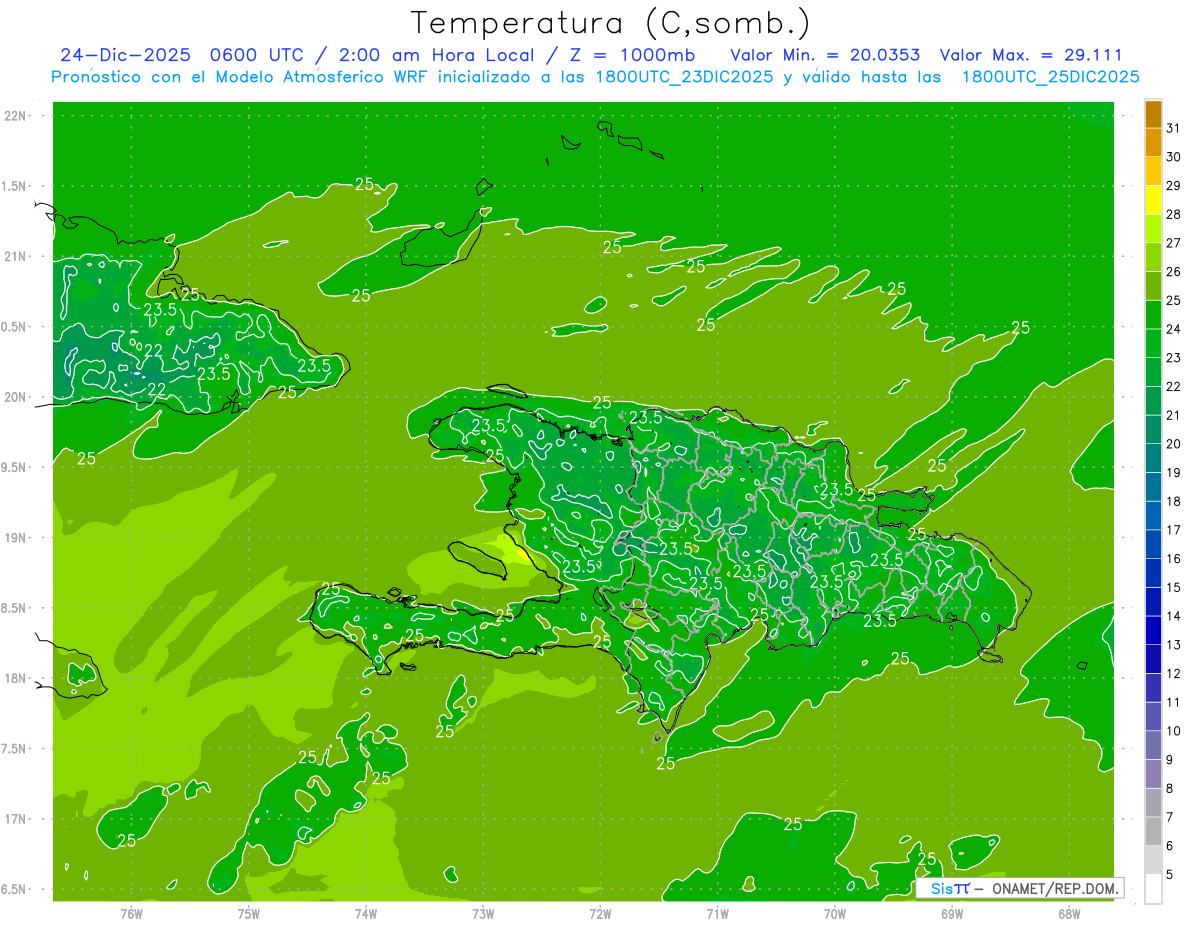
Task: Click the '74W' longitude axis label
Action: (365, 913)
